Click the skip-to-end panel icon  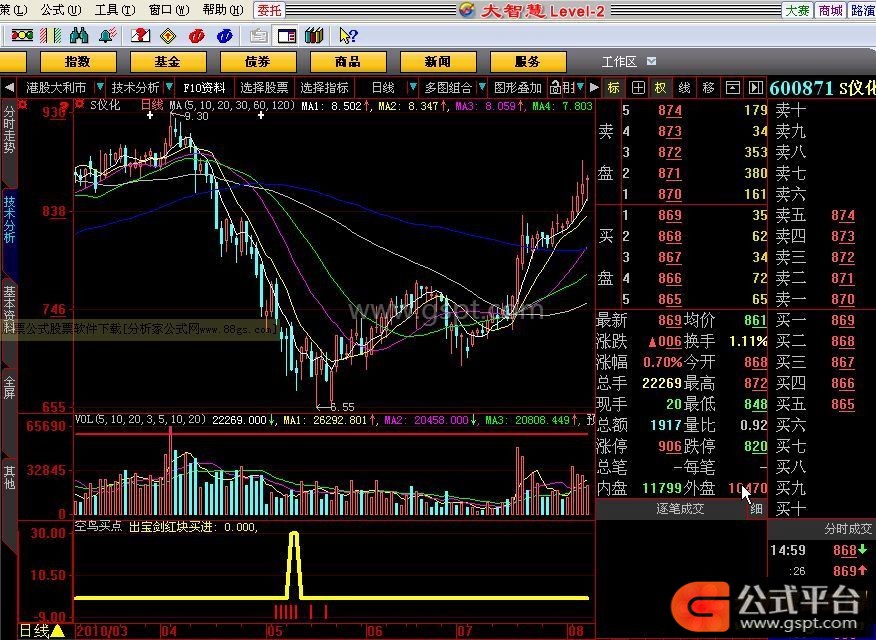pos(755,88)
